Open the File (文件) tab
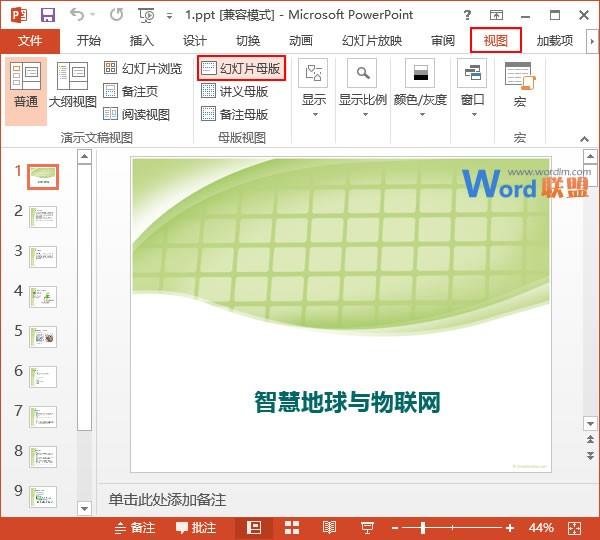Viewport: 600px width, 540px height. click(30, 41)
